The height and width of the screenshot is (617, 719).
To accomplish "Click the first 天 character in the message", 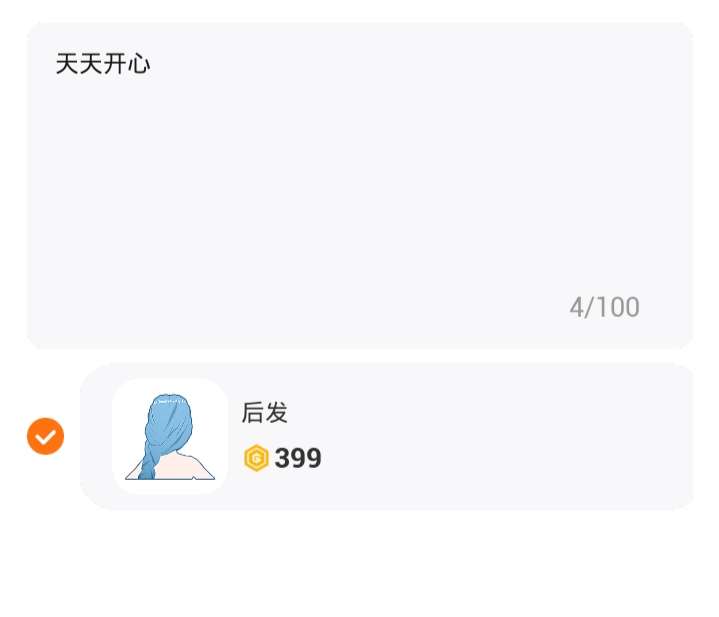I will (67, 64).
